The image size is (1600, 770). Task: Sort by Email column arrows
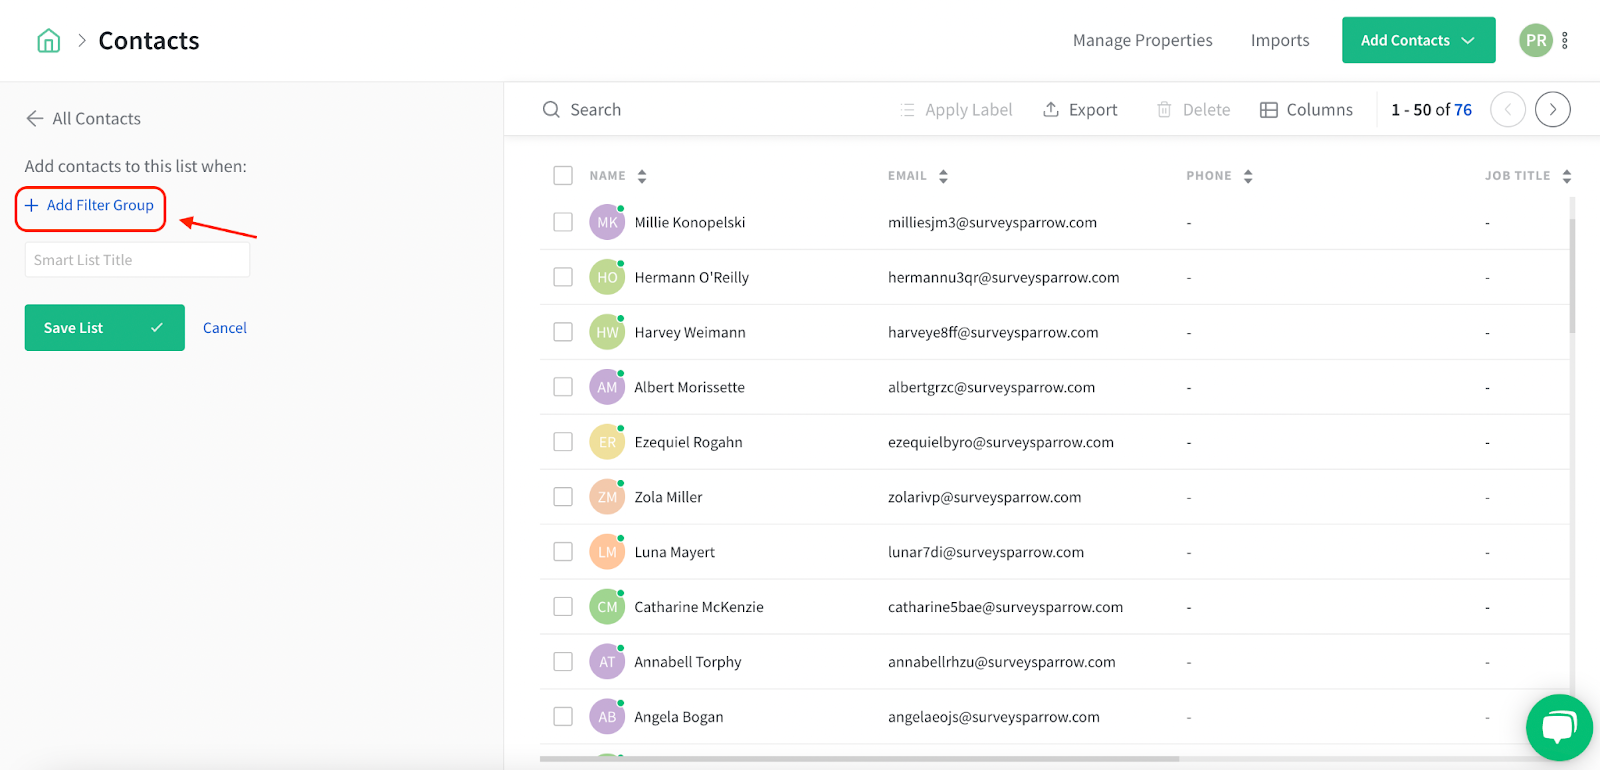pyautogui.click(x=943, y=176)
